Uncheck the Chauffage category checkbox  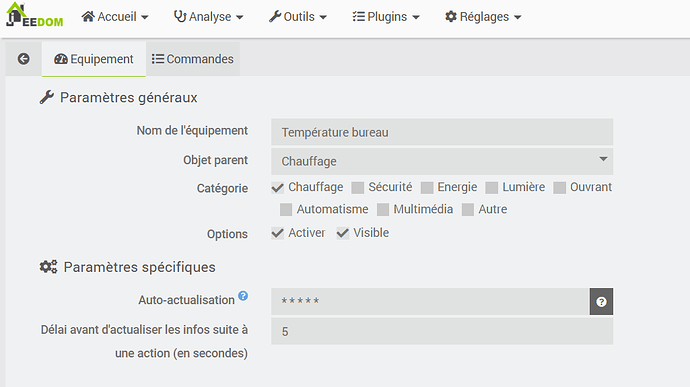click(x=277, y=188)
